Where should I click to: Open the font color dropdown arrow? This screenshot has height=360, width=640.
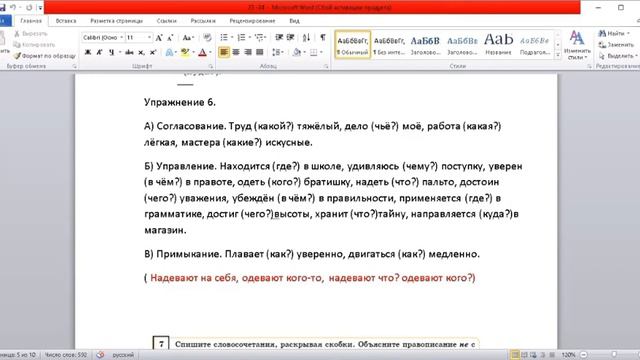(210, 52)
